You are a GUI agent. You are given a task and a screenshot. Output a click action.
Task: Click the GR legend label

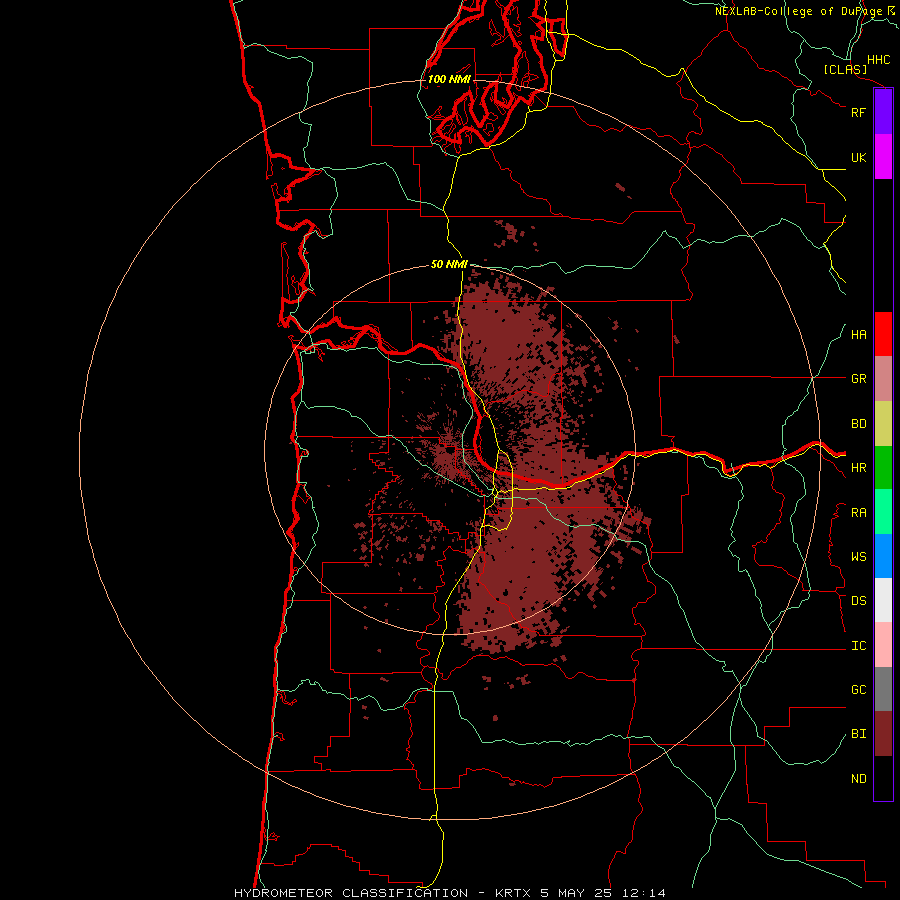(x=859, y=379)
